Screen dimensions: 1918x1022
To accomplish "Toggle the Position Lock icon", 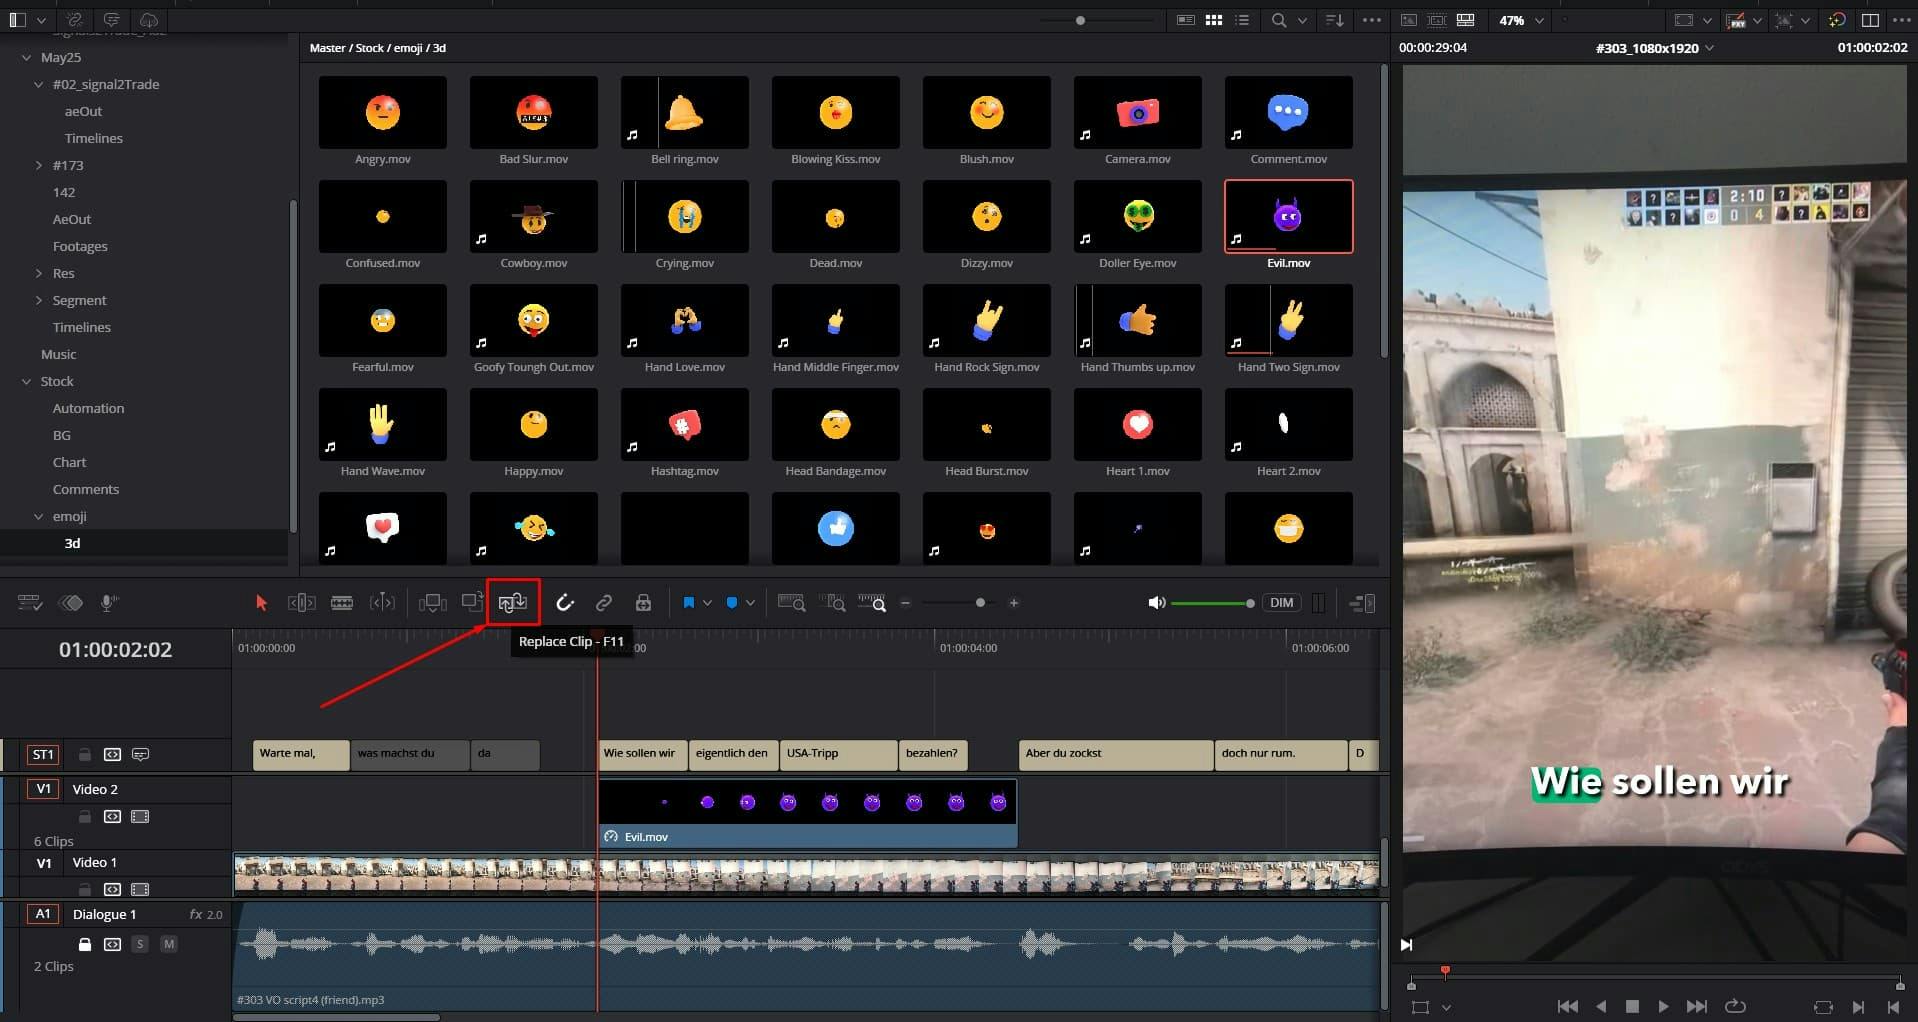I will coord(643,603).
